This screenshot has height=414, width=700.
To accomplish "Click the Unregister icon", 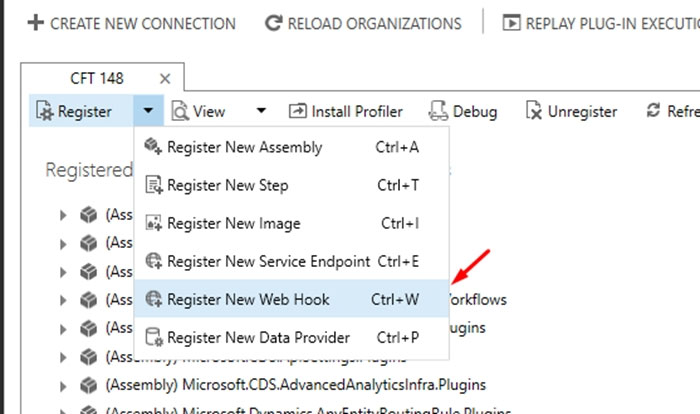I will 533,111.
